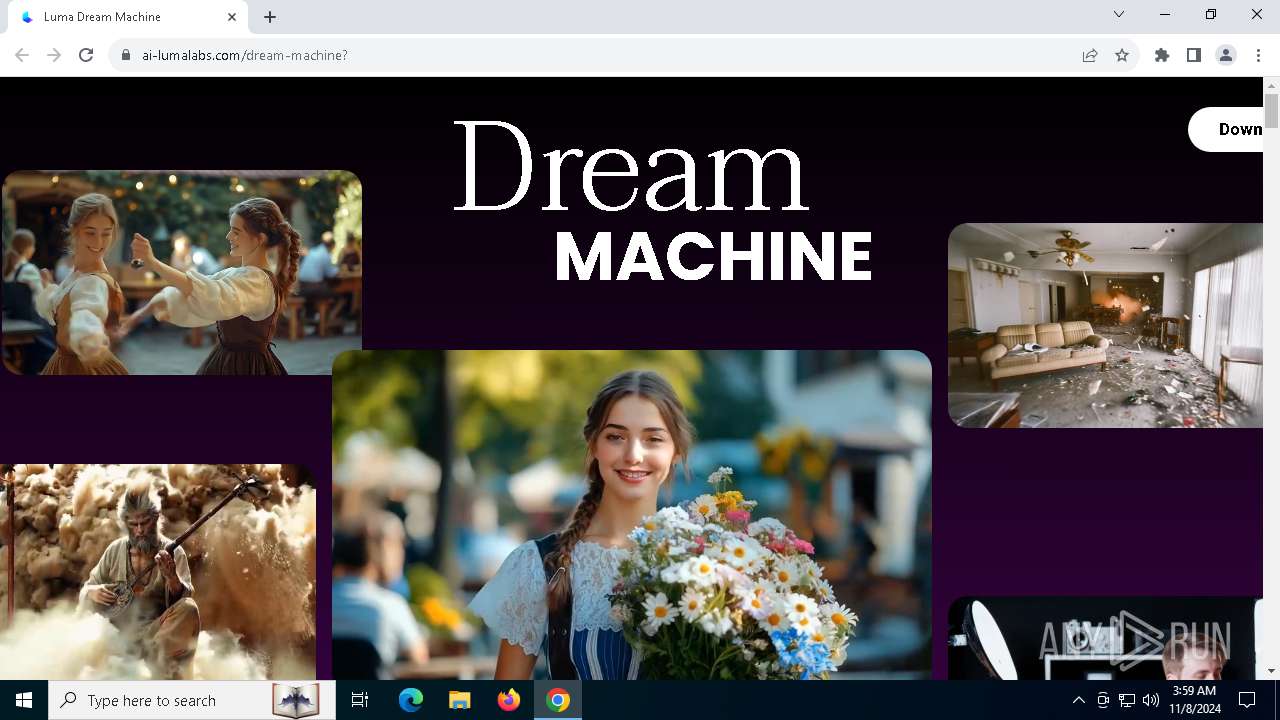The image size is (1280, 720).
Task: Open the Windows Start menu
Action: click(24, 700)
